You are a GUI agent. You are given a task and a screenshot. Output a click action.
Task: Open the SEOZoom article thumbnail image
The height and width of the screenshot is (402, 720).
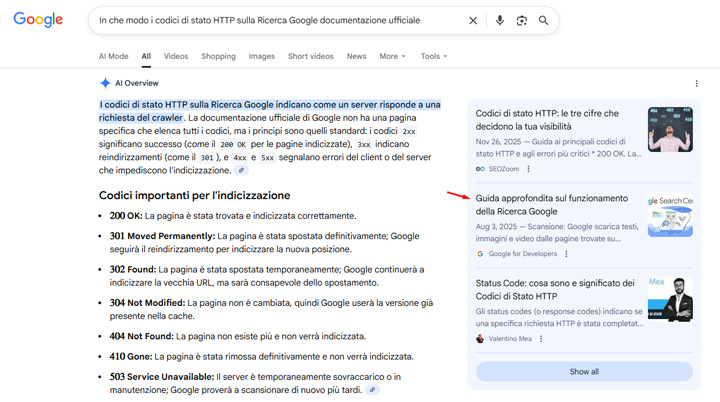669,128
